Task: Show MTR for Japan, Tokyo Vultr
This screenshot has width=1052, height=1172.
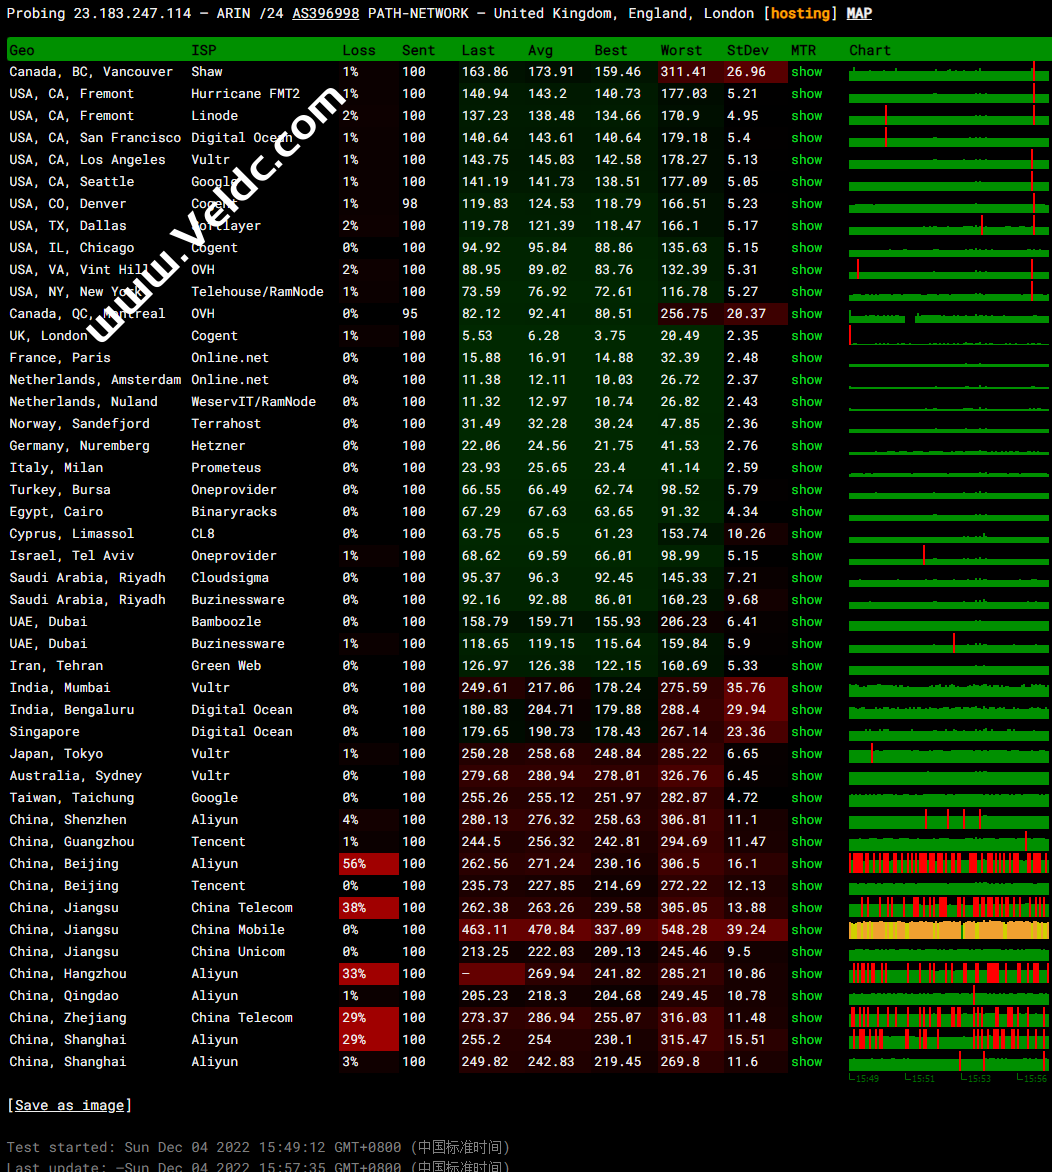Action: coord(807,754)
